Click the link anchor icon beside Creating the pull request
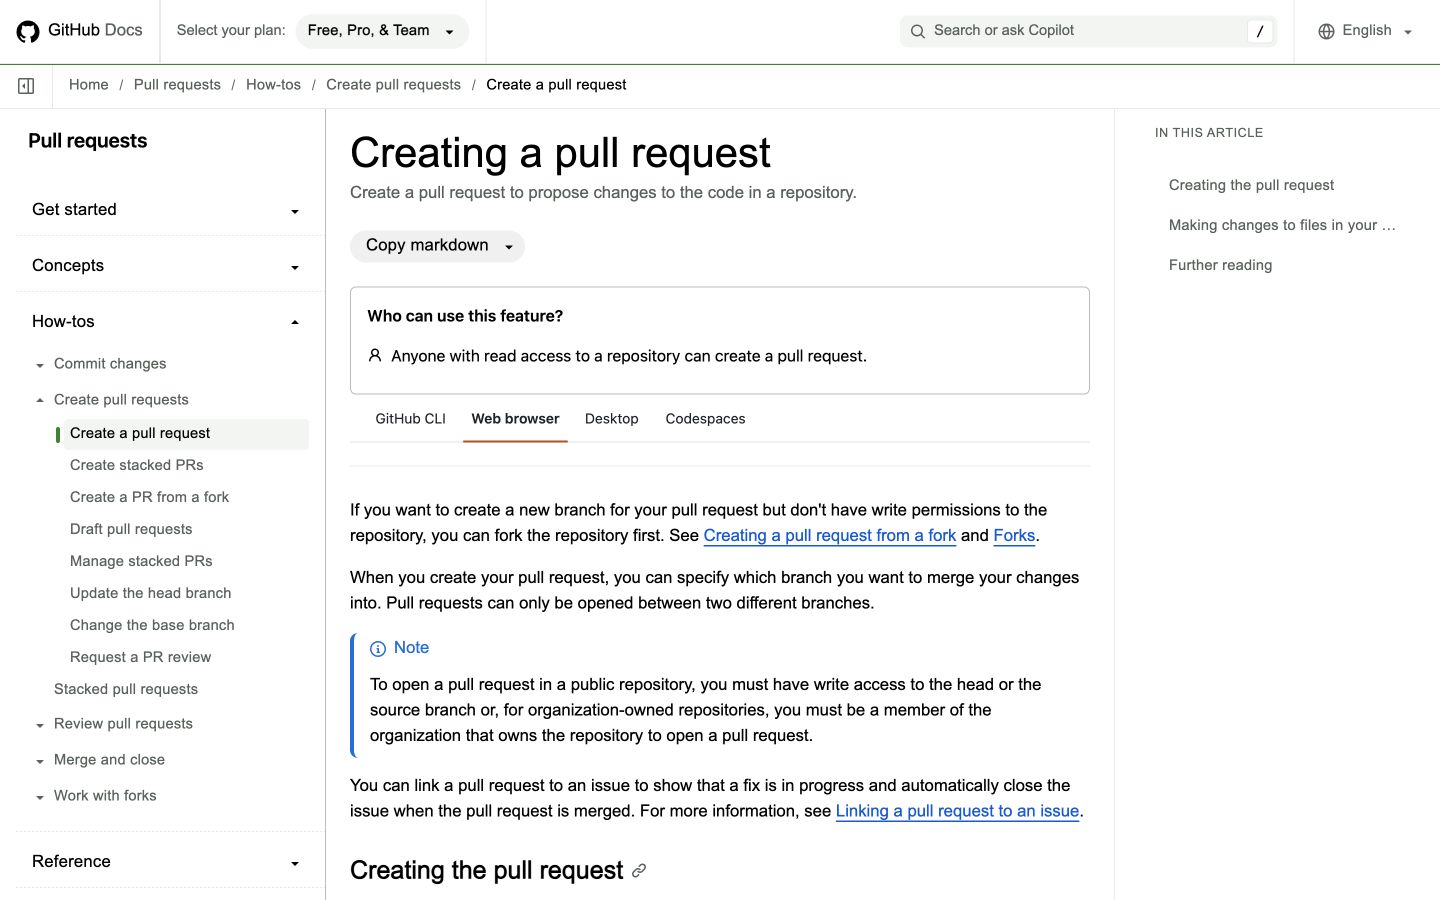This screenshot has height=900, width=1440. pyautogui.click(x=639, y=871)
